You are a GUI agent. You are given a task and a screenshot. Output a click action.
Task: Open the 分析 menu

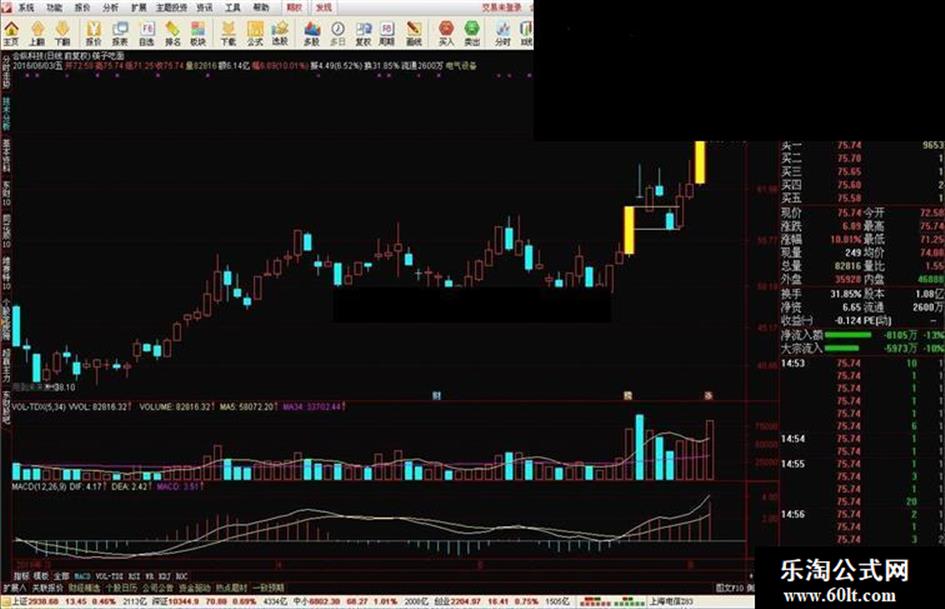pos(111,8)
